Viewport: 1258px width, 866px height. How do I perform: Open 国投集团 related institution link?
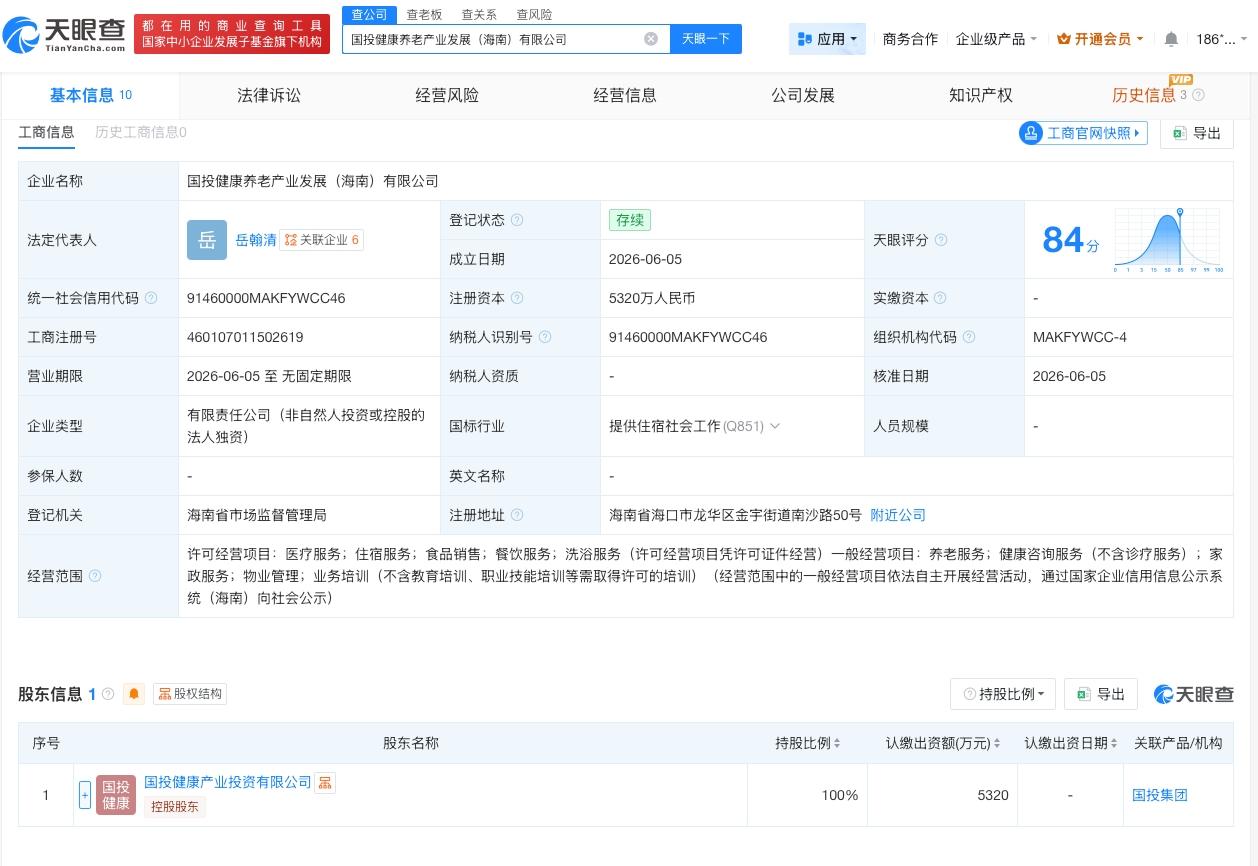click(x=1160, y=795)
